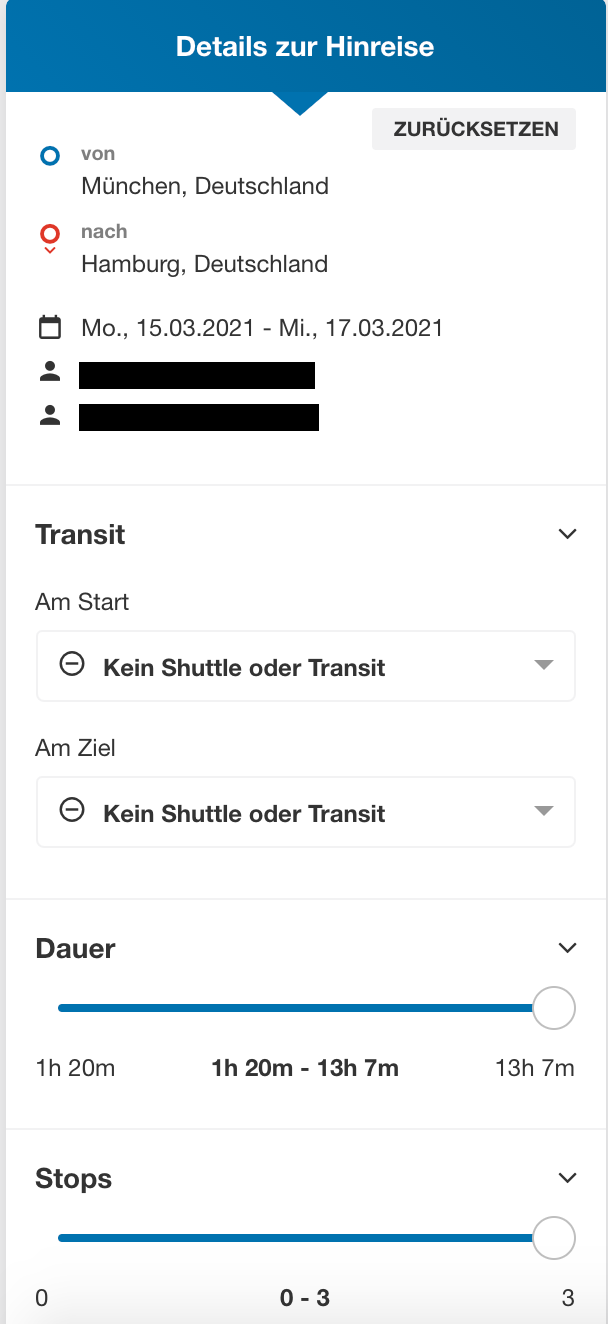Image resolution: width=608 pixels, height=1324 pixels.
Task: Click the Details zur Hinreise header
Action: point(305,46)
